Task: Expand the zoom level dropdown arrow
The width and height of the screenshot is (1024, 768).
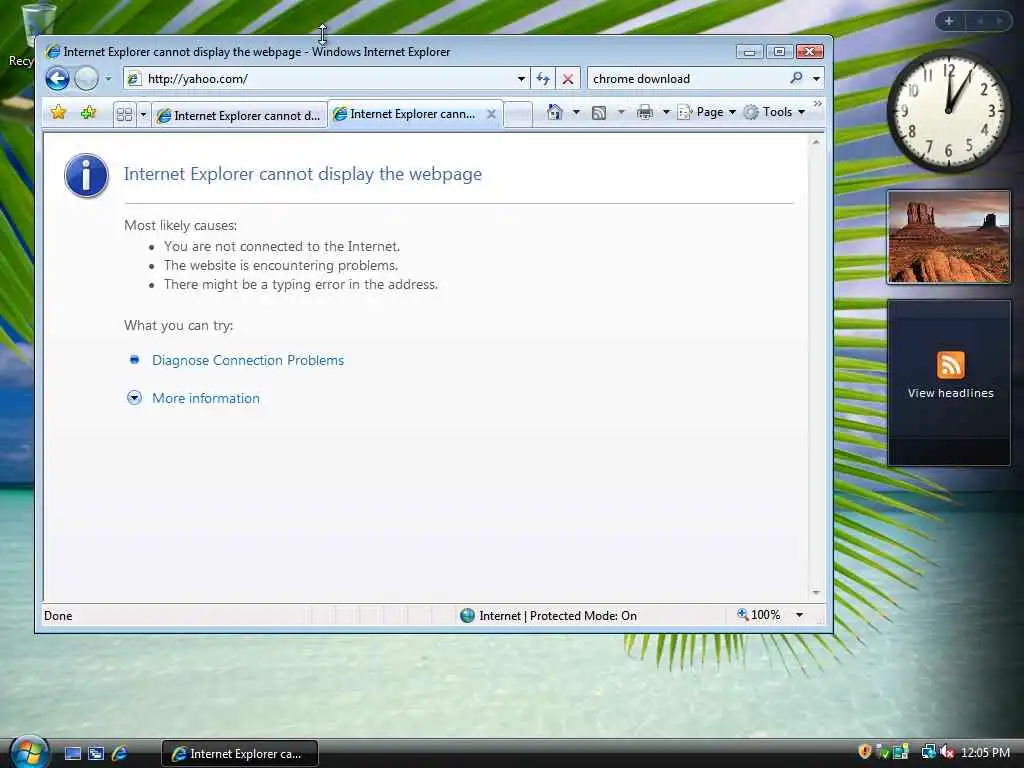Action: click(x=799, y=615)
